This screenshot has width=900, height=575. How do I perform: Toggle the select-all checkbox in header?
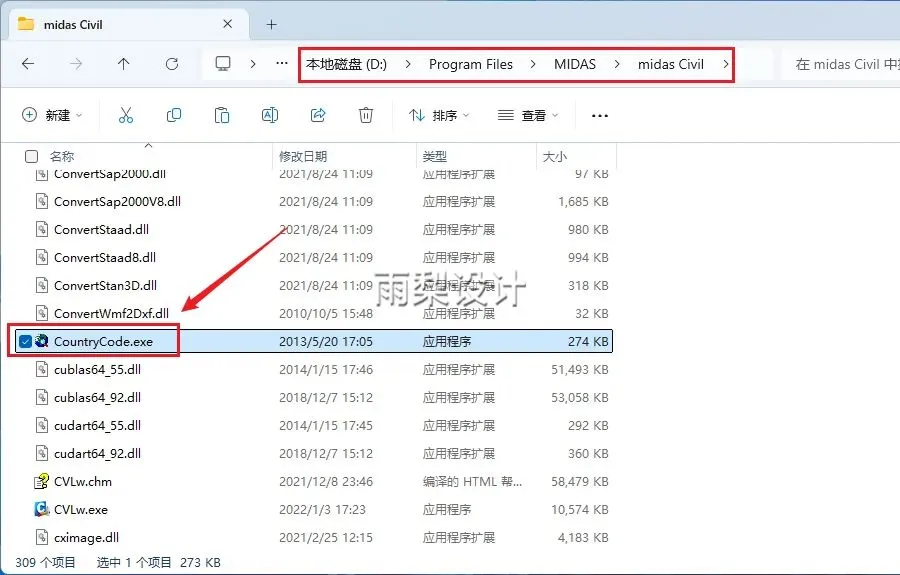(x=32, y=156)
